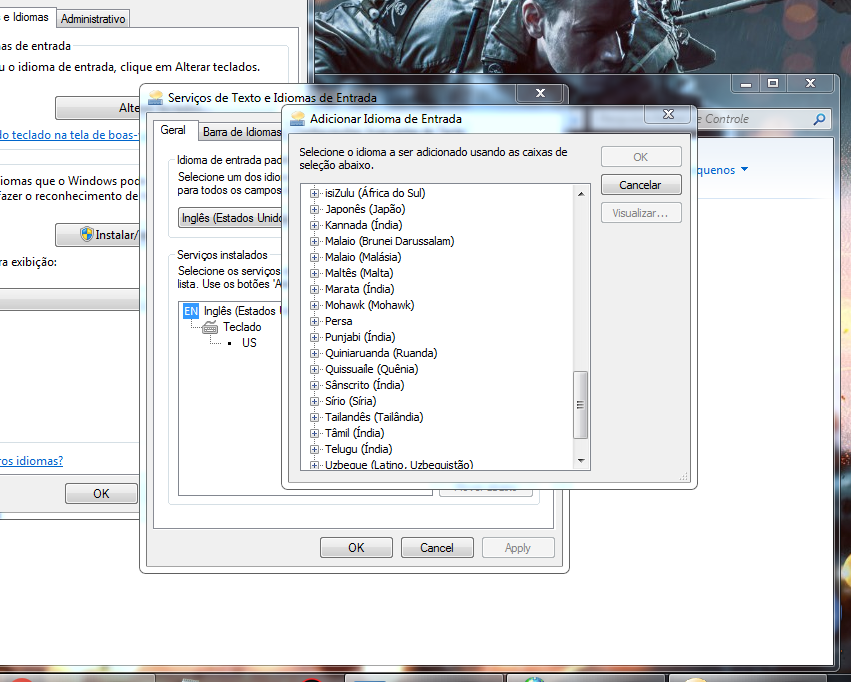Image resolution: width=851 pixels, height=682 pixels.
Task: Expand the Sírio (Síria) node
Action: 314,401
